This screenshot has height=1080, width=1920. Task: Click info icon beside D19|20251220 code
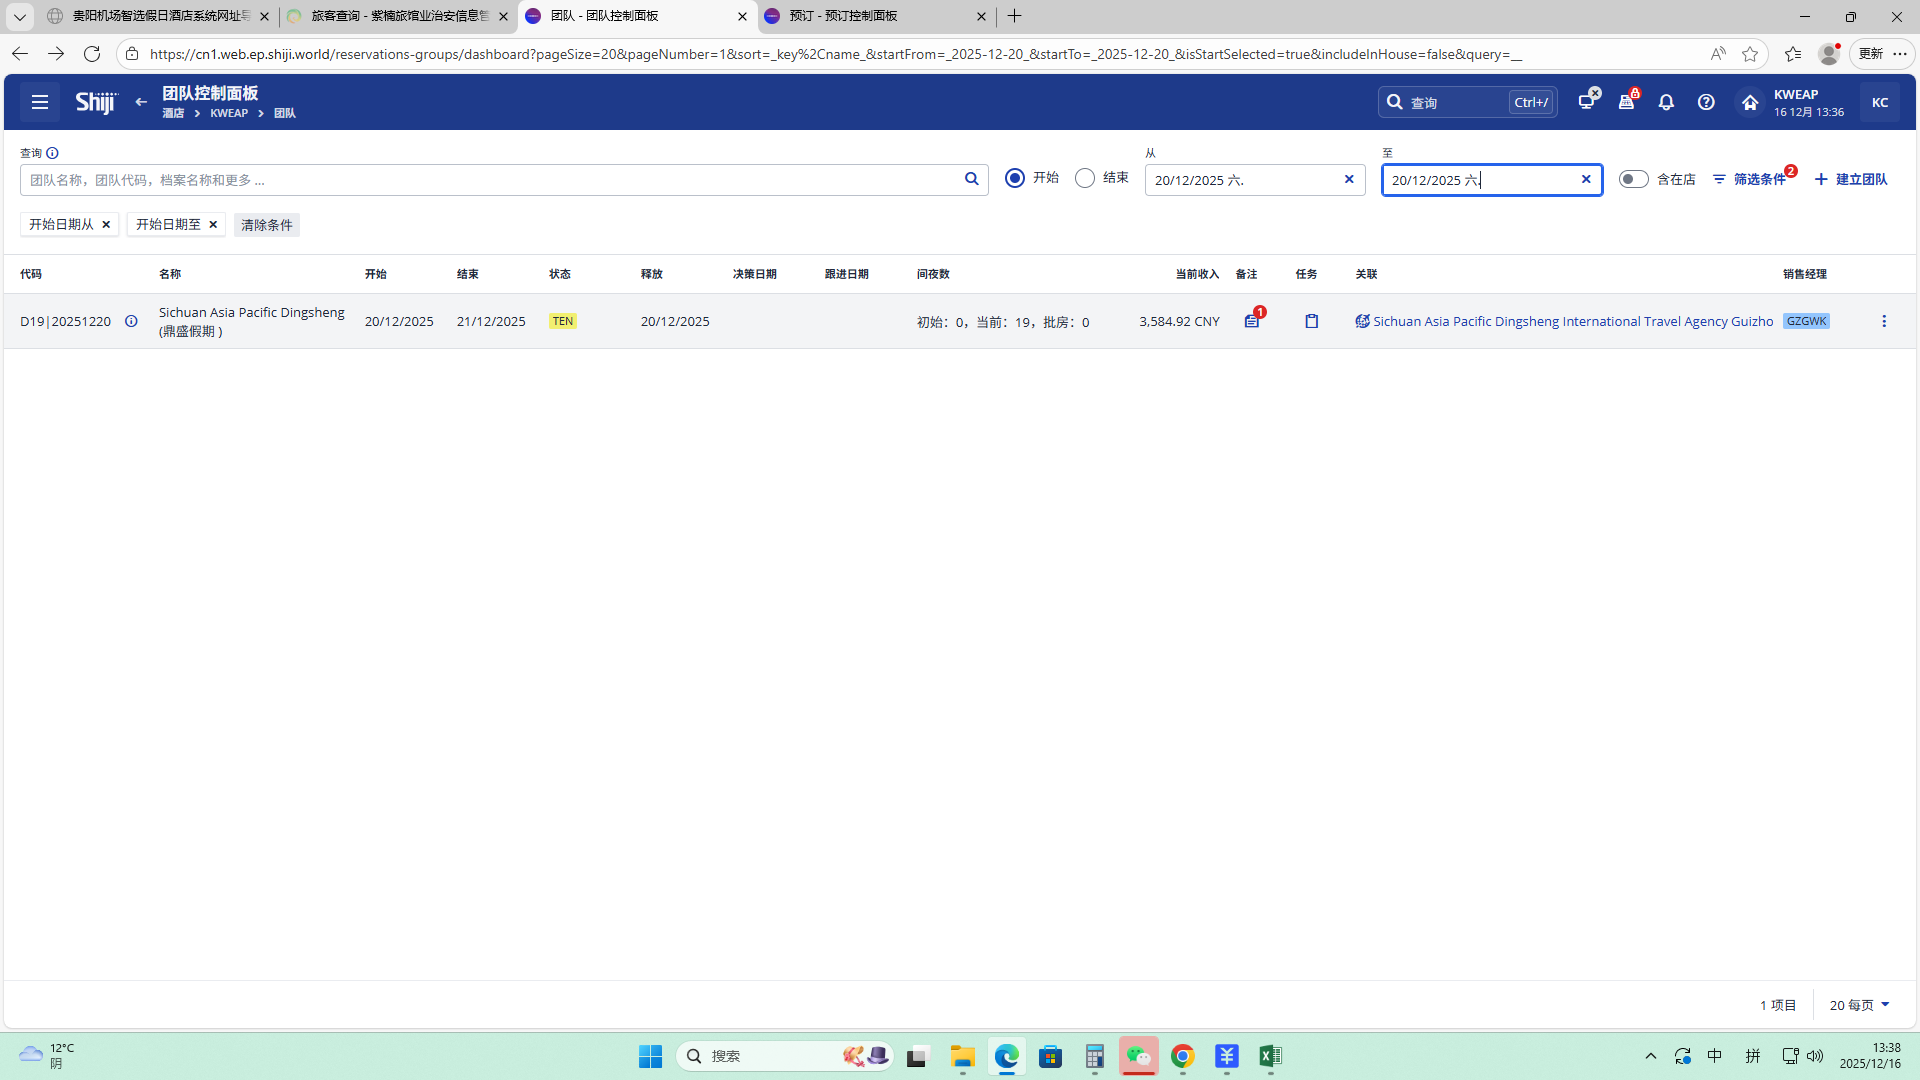pyautogui.click(x=131, y=321)
